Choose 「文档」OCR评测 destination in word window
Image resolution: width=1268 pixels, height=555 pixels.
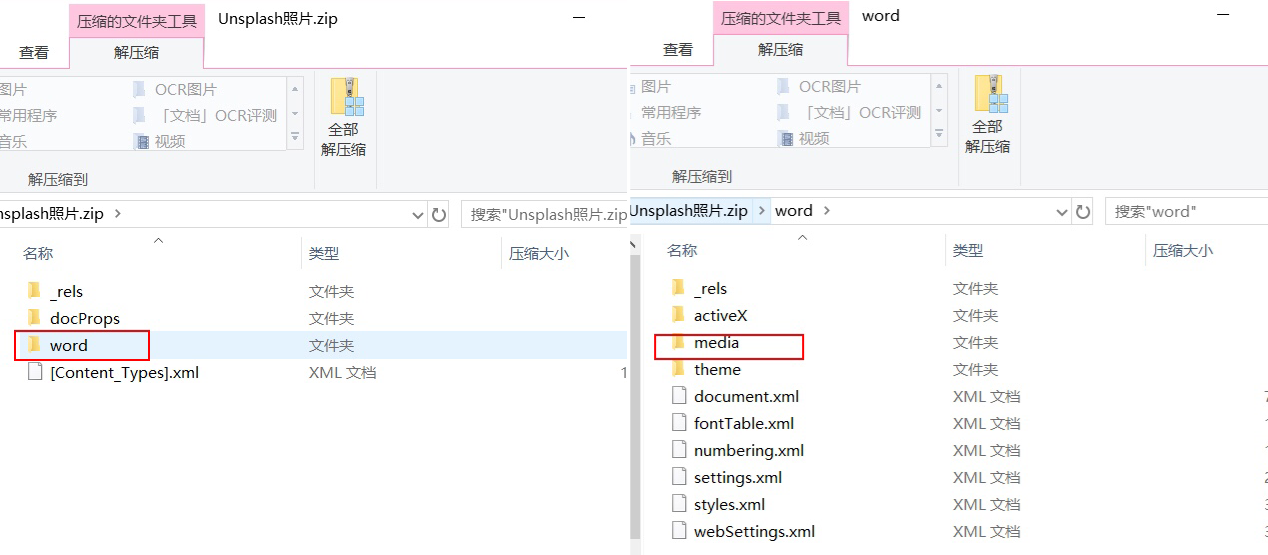(849, 112)
